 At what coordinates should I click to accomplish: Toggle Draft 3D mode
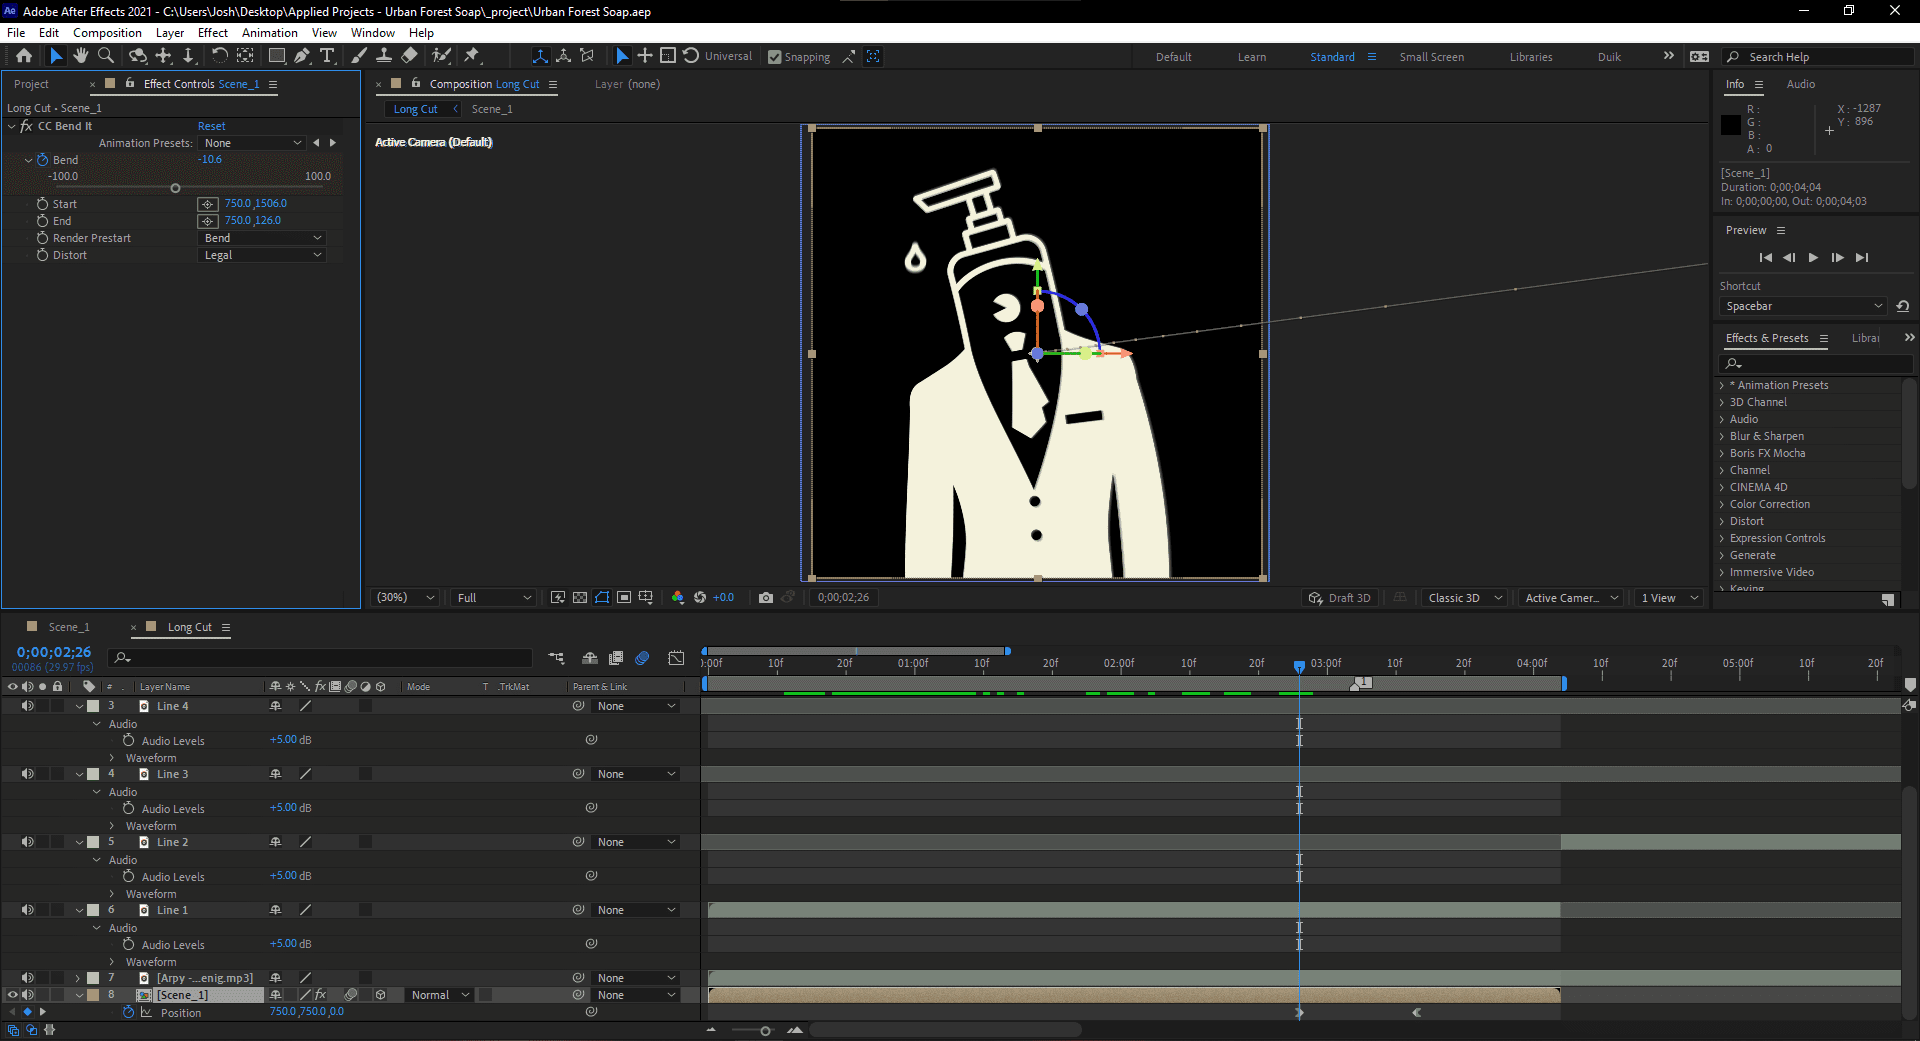1340,598
